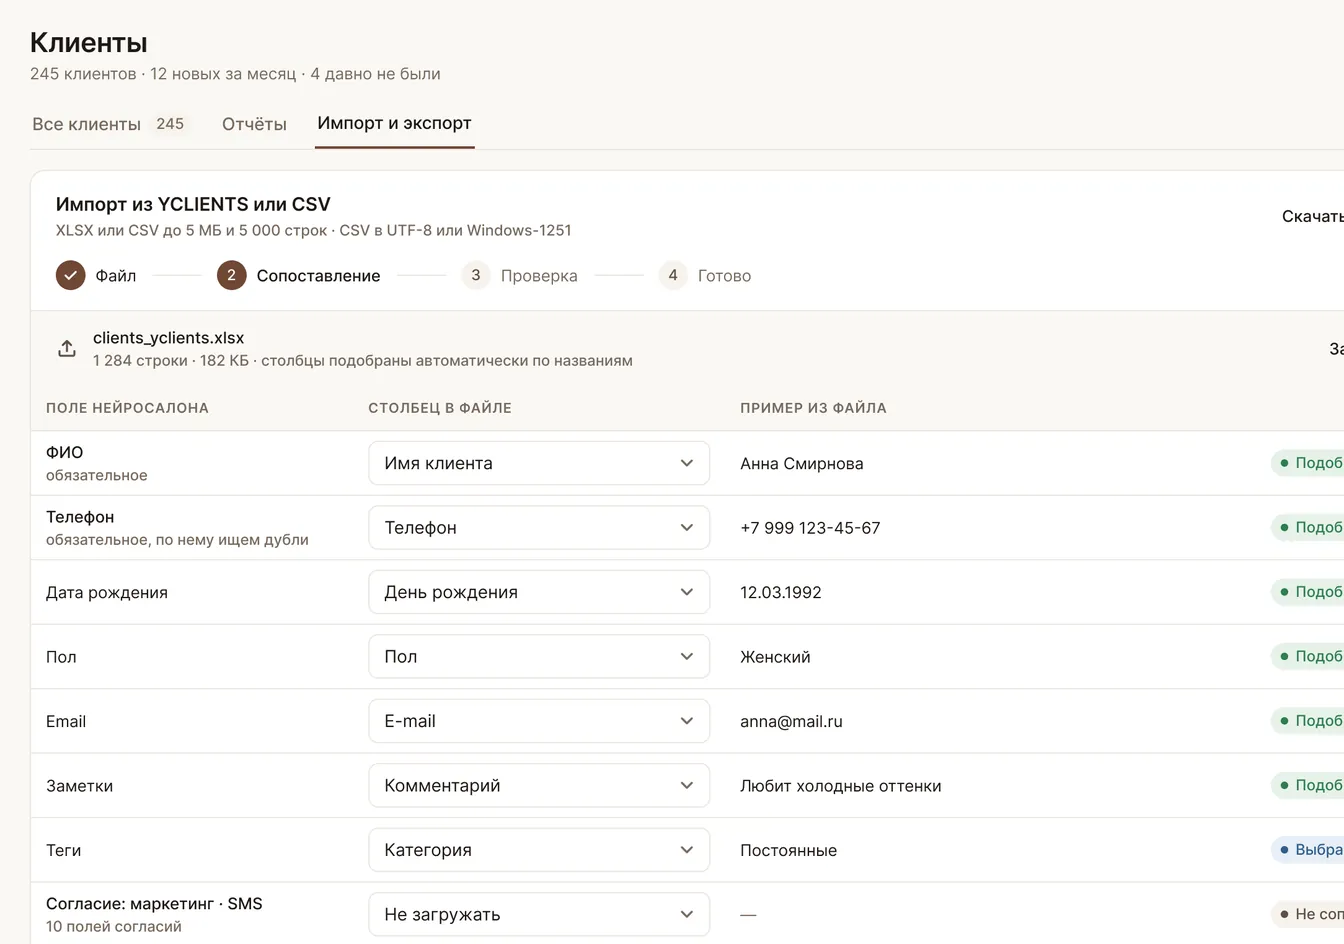Image resolution: width=1344 pixels, height=944 pixels.
Task: Open the Теги dropdown showing Категория
Action: click(x=539, y=850)
